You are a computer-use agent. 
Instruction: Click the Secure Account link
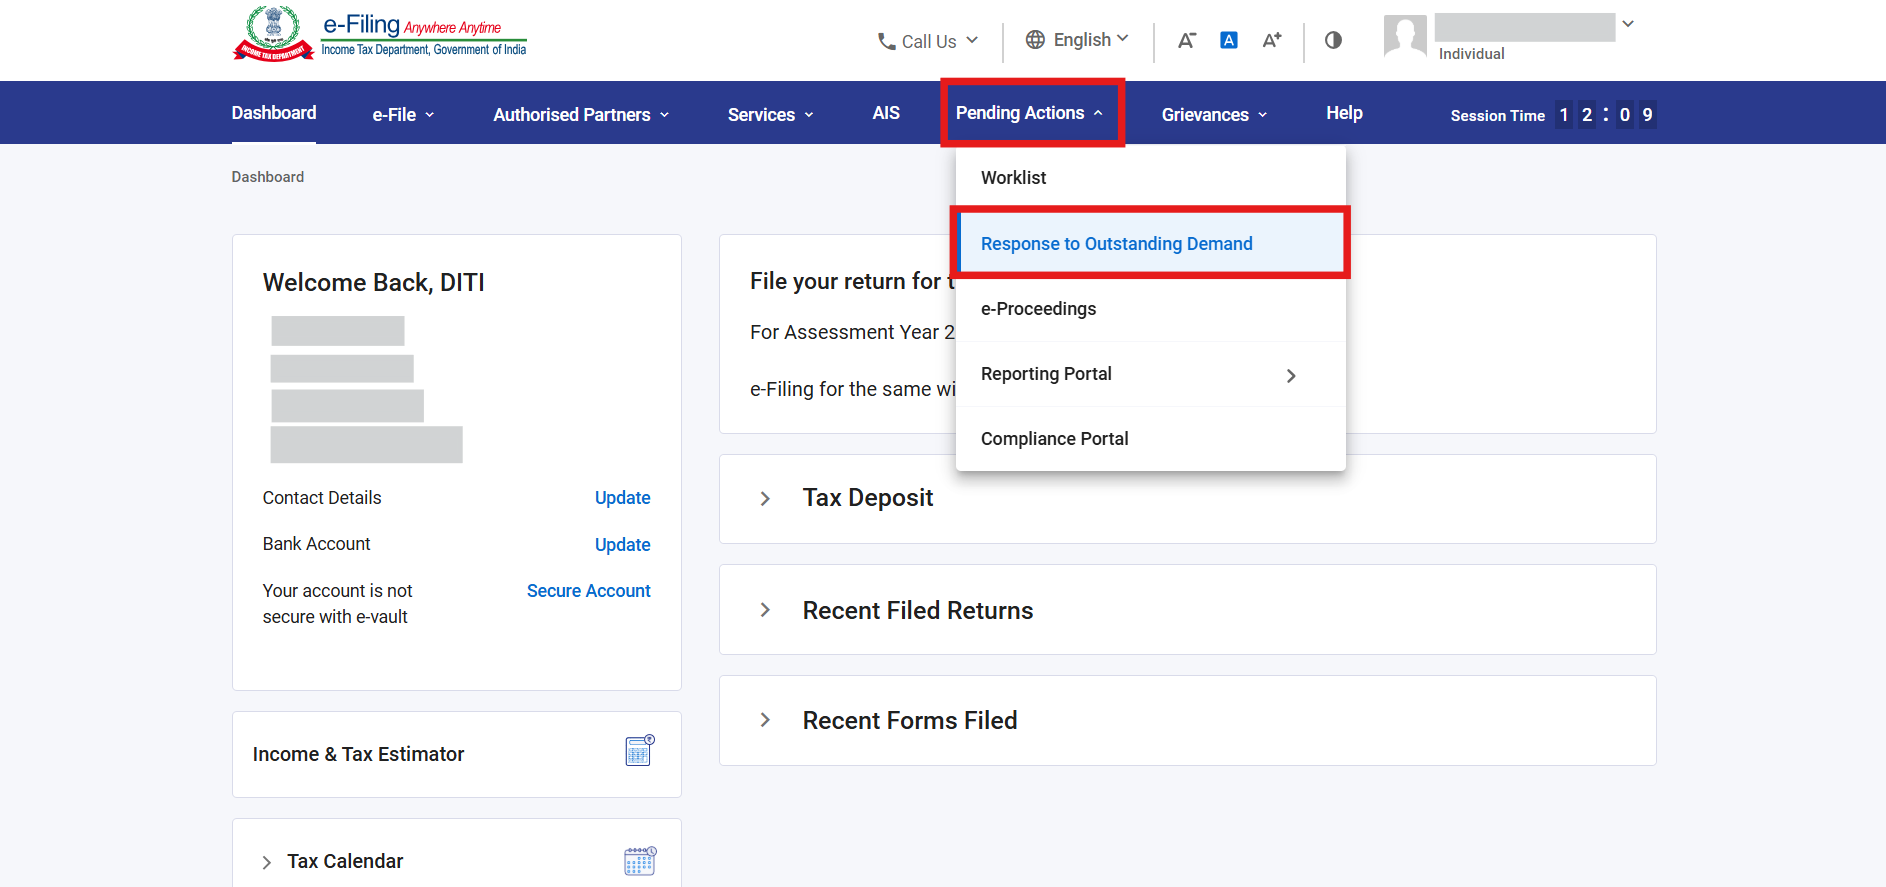click(588, 591)
